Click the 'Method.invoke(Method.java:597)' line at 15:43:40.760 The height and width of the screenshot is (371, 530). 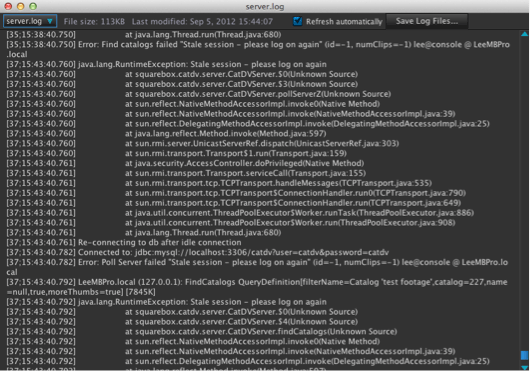click(x=166, y=133)
